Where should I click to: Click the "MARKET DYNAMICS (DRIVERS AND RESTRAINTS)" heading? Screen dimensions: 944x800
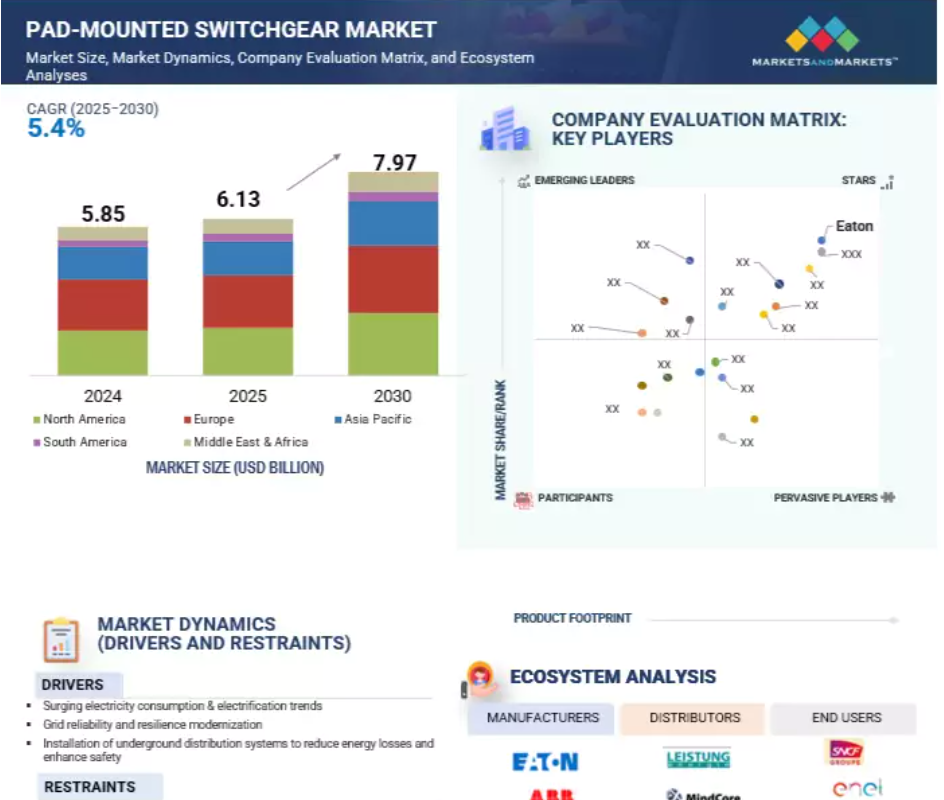coord(224,634)
